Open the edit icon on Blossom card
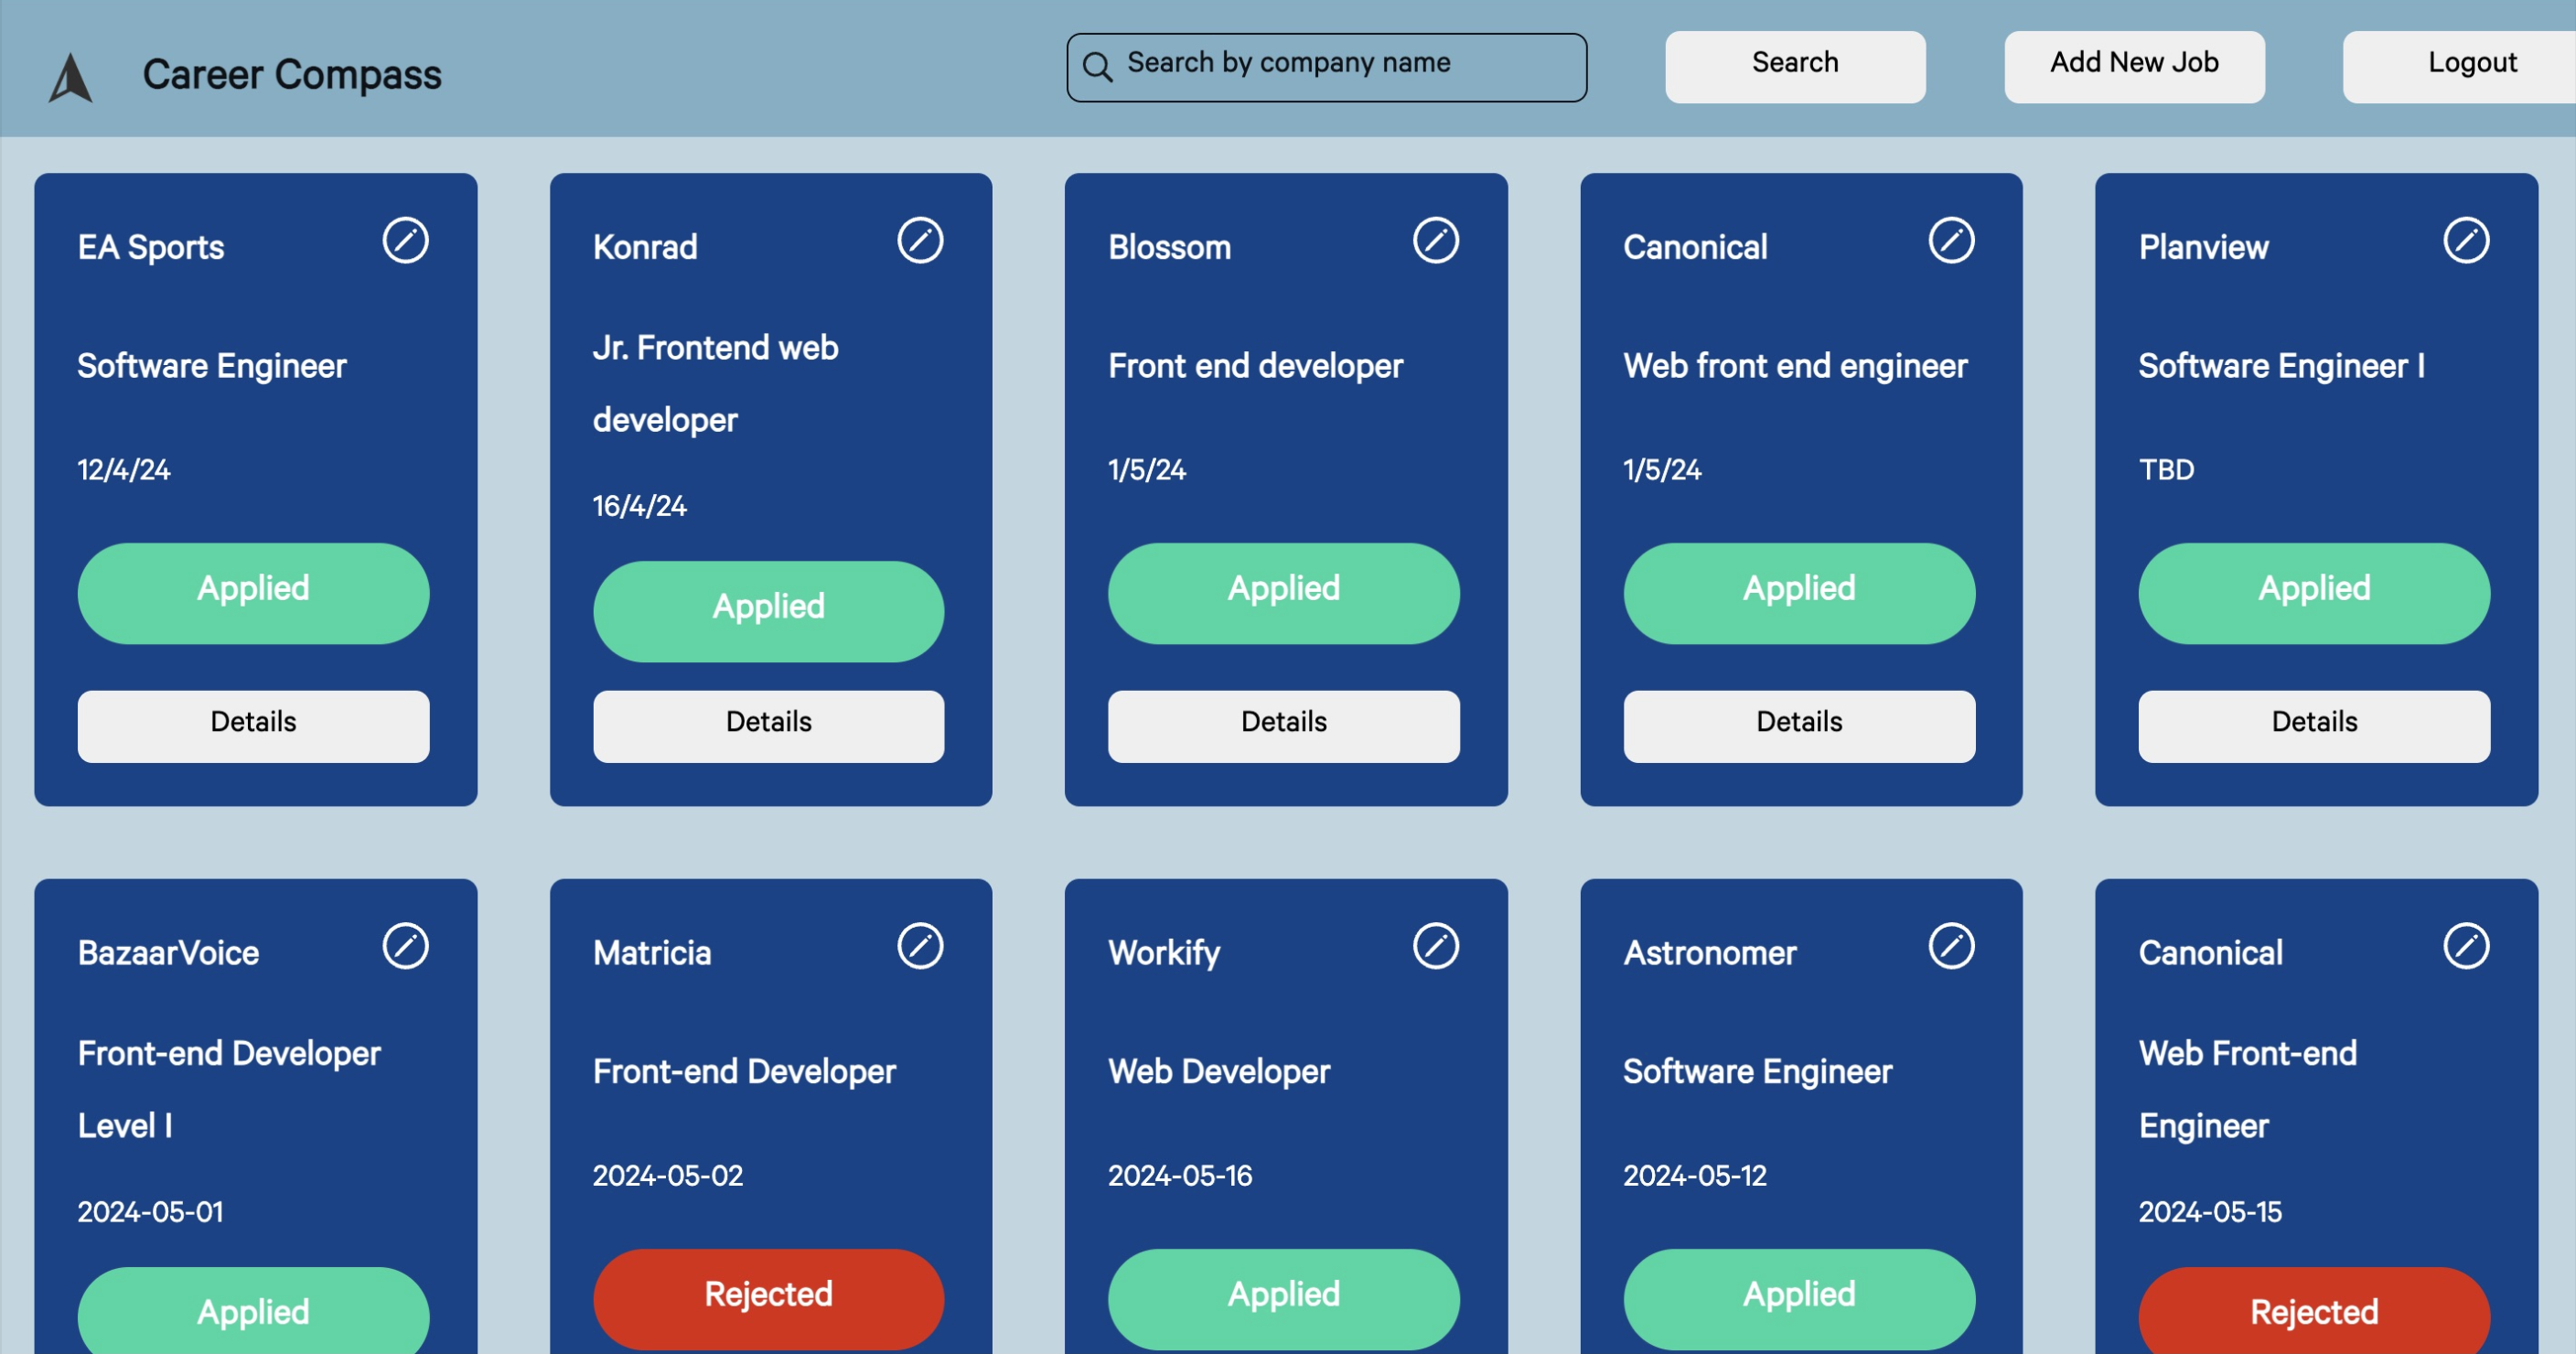This screenshot has width=2576, height=1354. pyautogui.click(x=1436, y=241)
